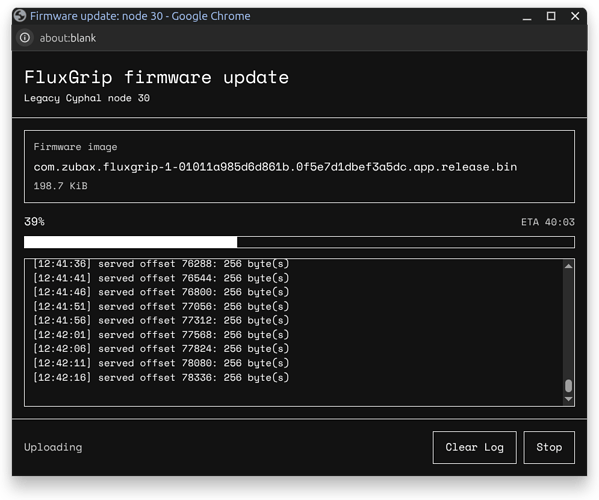
Task: Click the upload progress bar
Action: [x=299, y=242]
